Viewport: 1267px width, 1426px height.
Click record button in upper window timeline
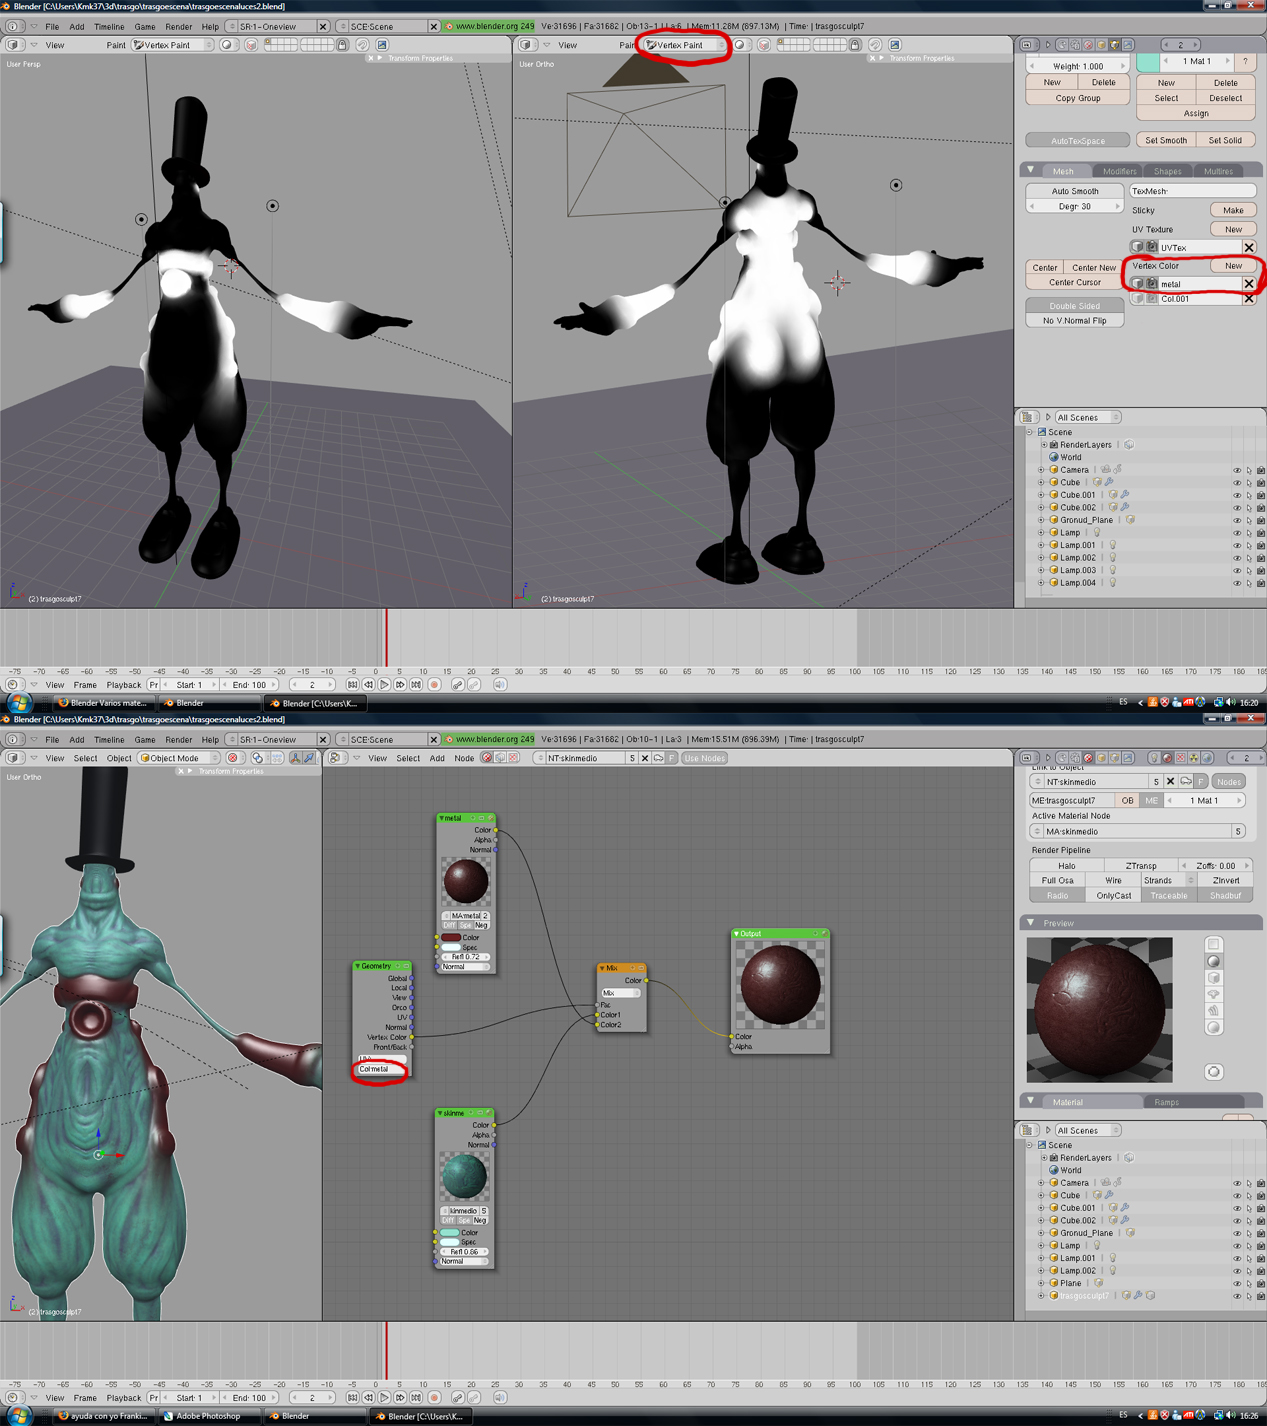pos(434,685)
